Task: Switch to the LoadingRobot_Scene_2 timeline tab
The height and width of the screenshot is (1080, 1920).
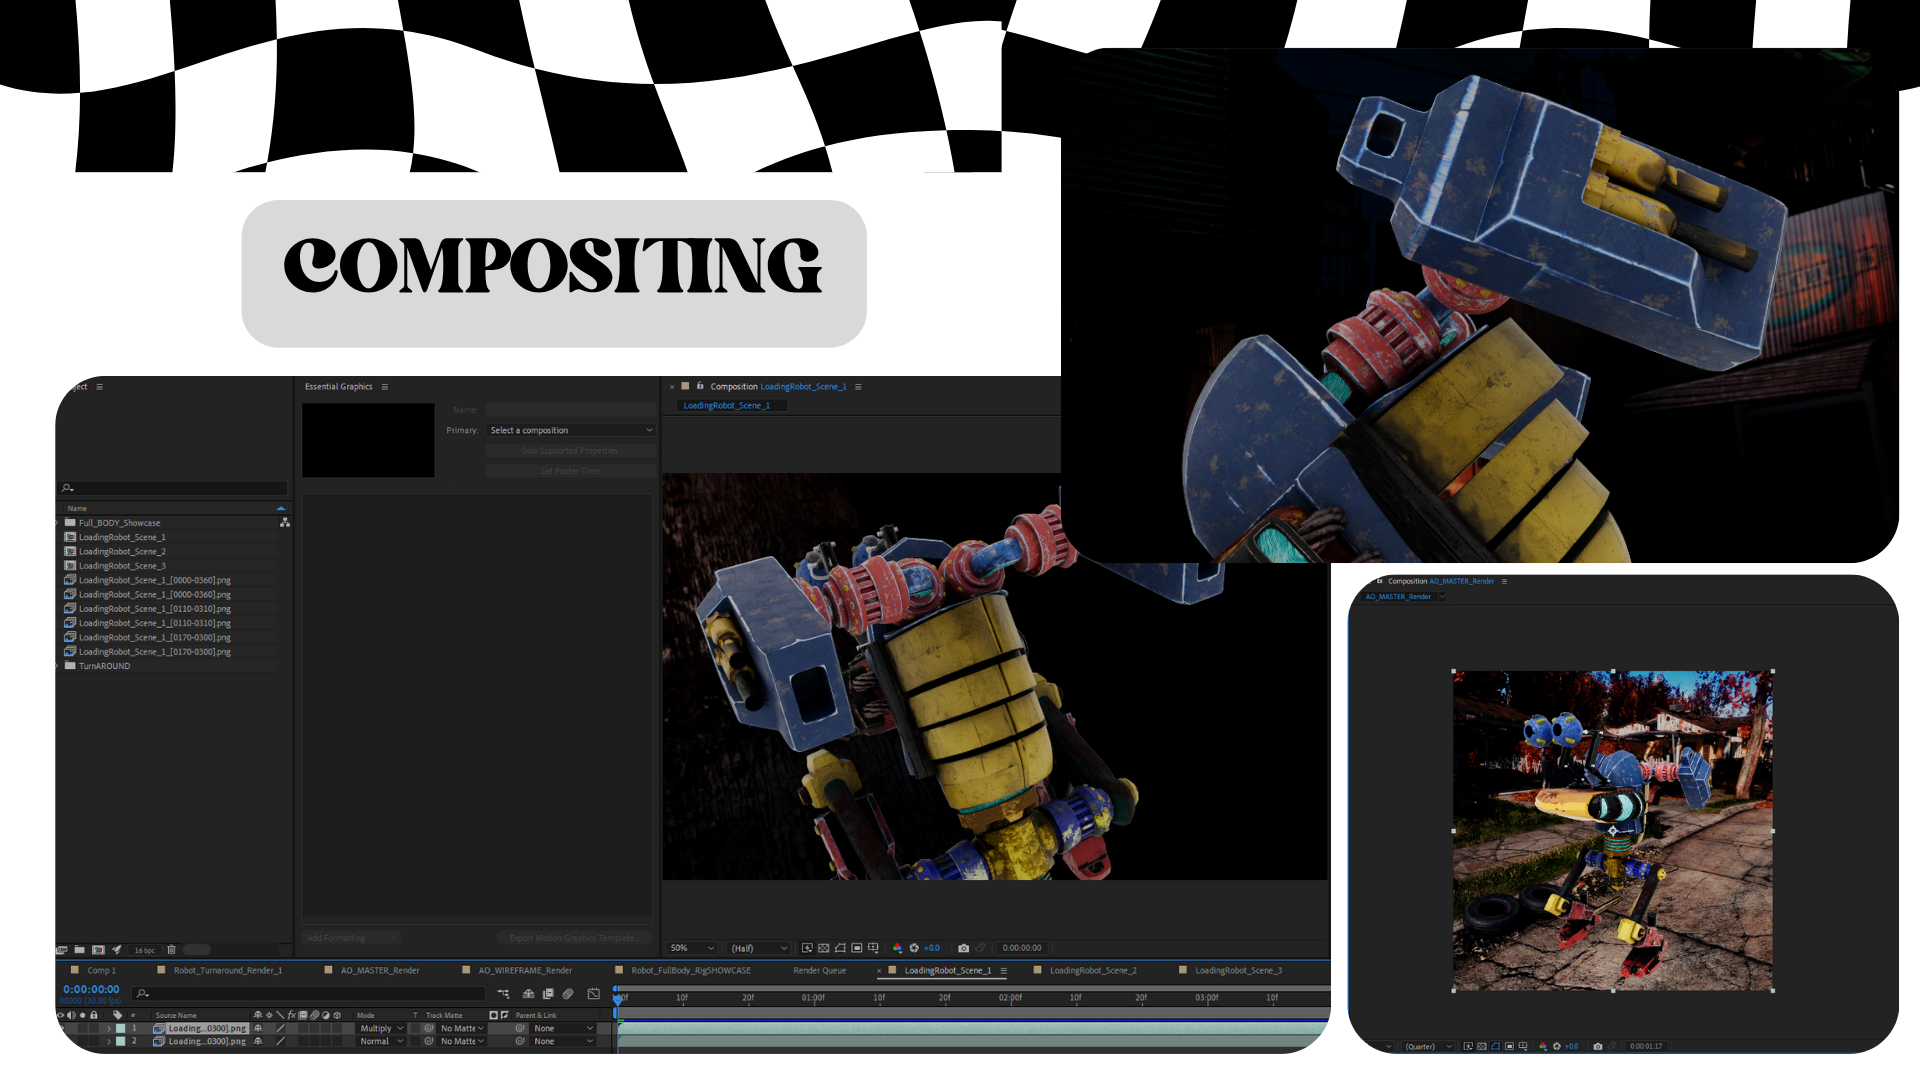Action: (1093, 970)
